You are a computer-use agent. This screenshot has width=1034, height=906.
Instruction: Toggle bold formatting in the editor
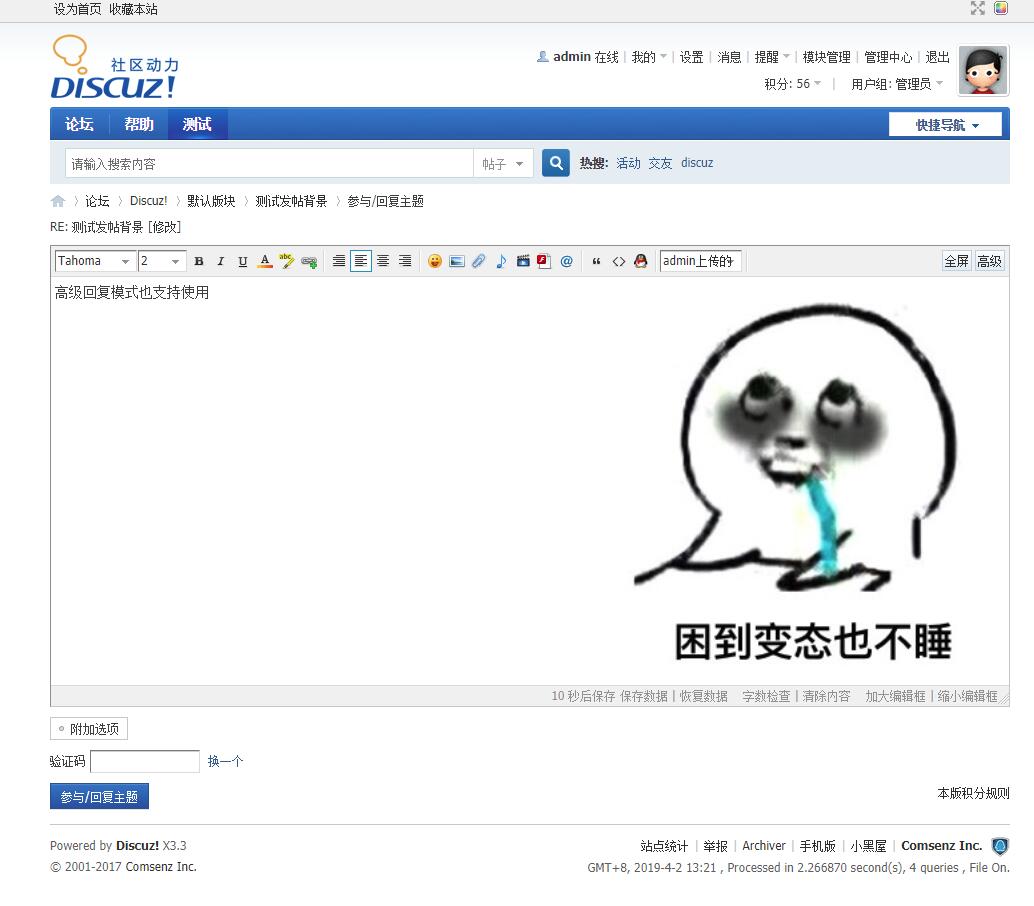pyautogui.click(x=198, y=261)
